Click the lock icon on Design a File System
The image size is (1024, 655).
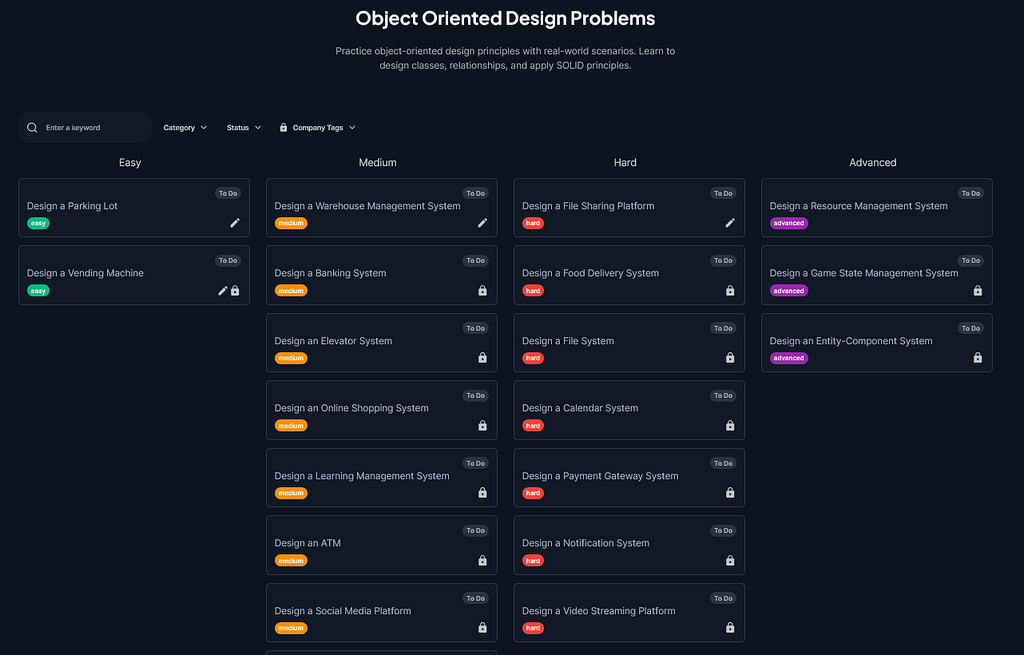(730, 358)
